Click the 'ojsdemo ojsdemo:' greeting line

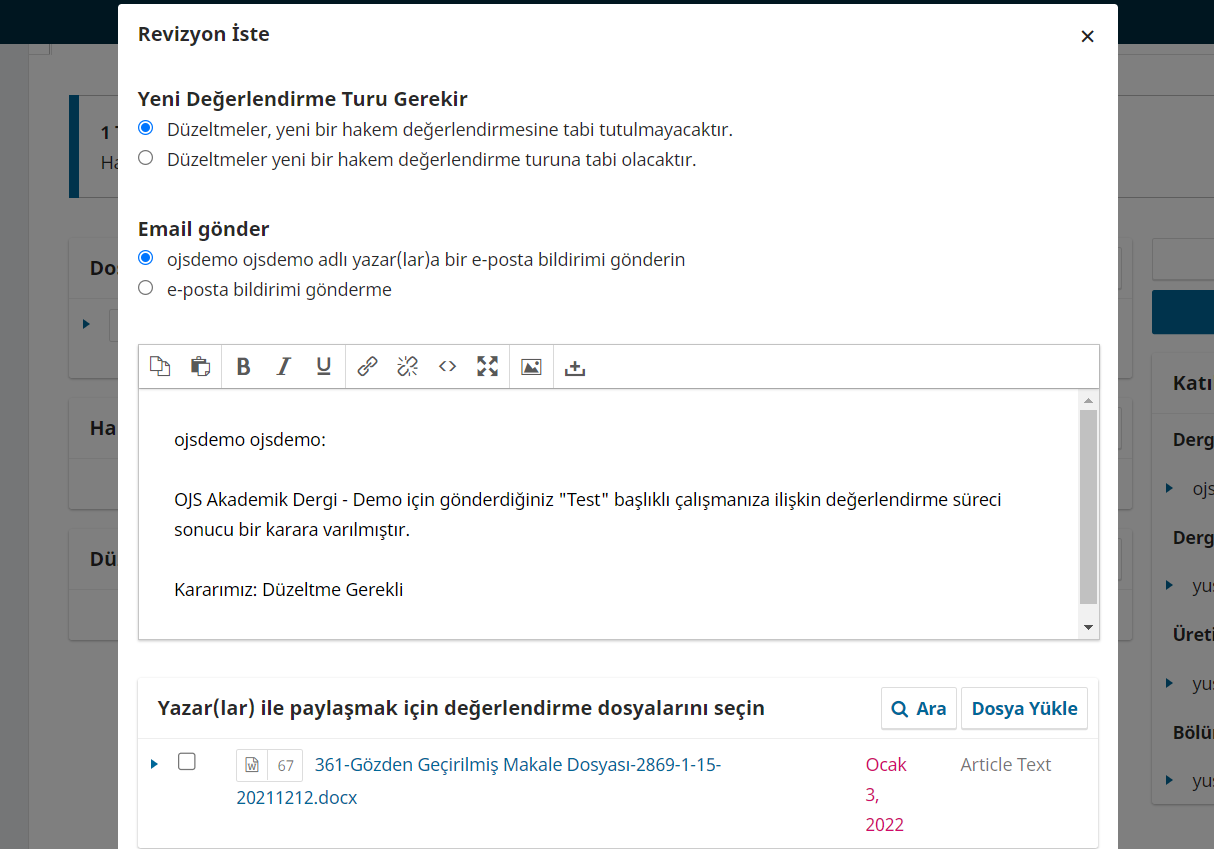250,439
